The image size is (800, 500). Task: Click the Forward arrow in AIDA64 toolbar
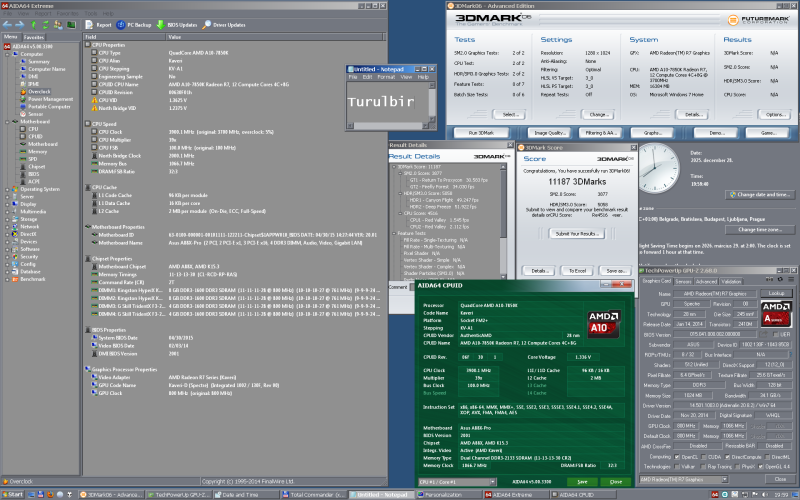point(19,24)
